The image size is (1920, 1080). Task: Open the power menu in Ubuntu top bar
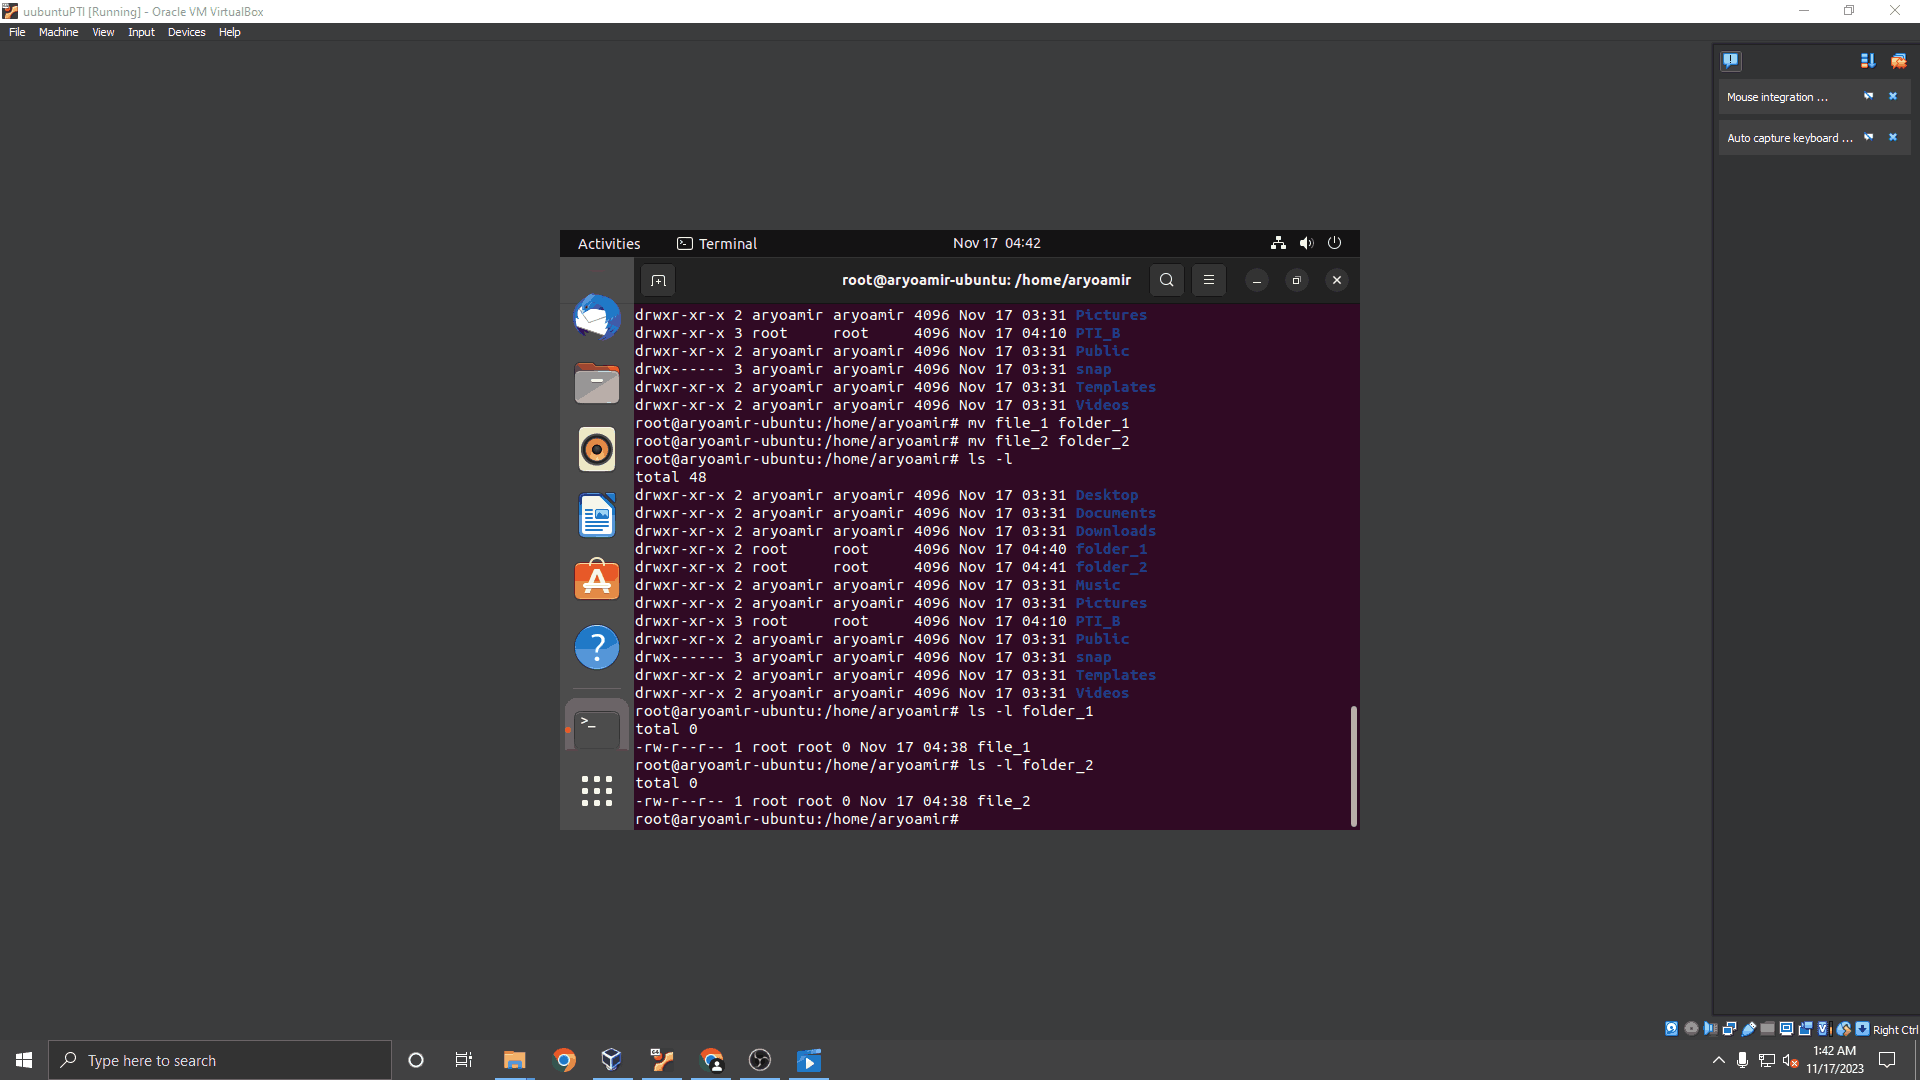coord(1334,243)
